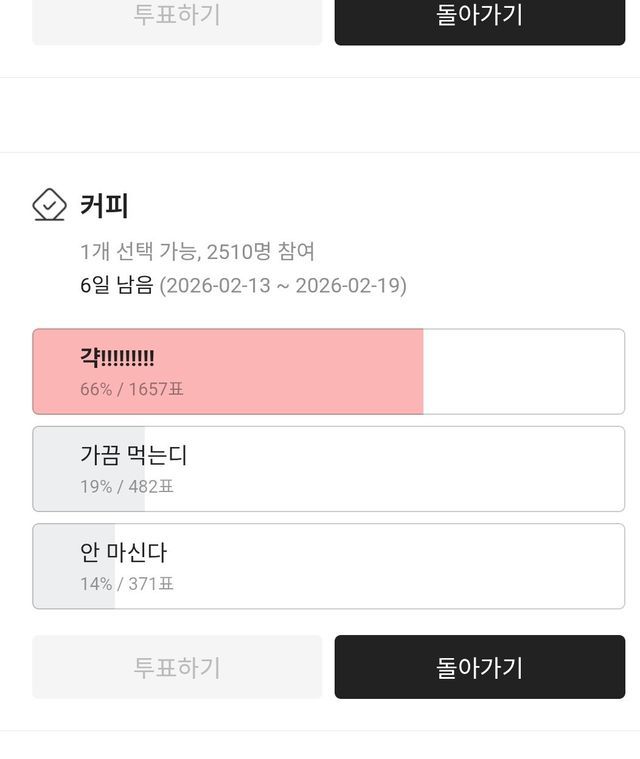Tap the bottom 돌아가기 button

(479, 667)
